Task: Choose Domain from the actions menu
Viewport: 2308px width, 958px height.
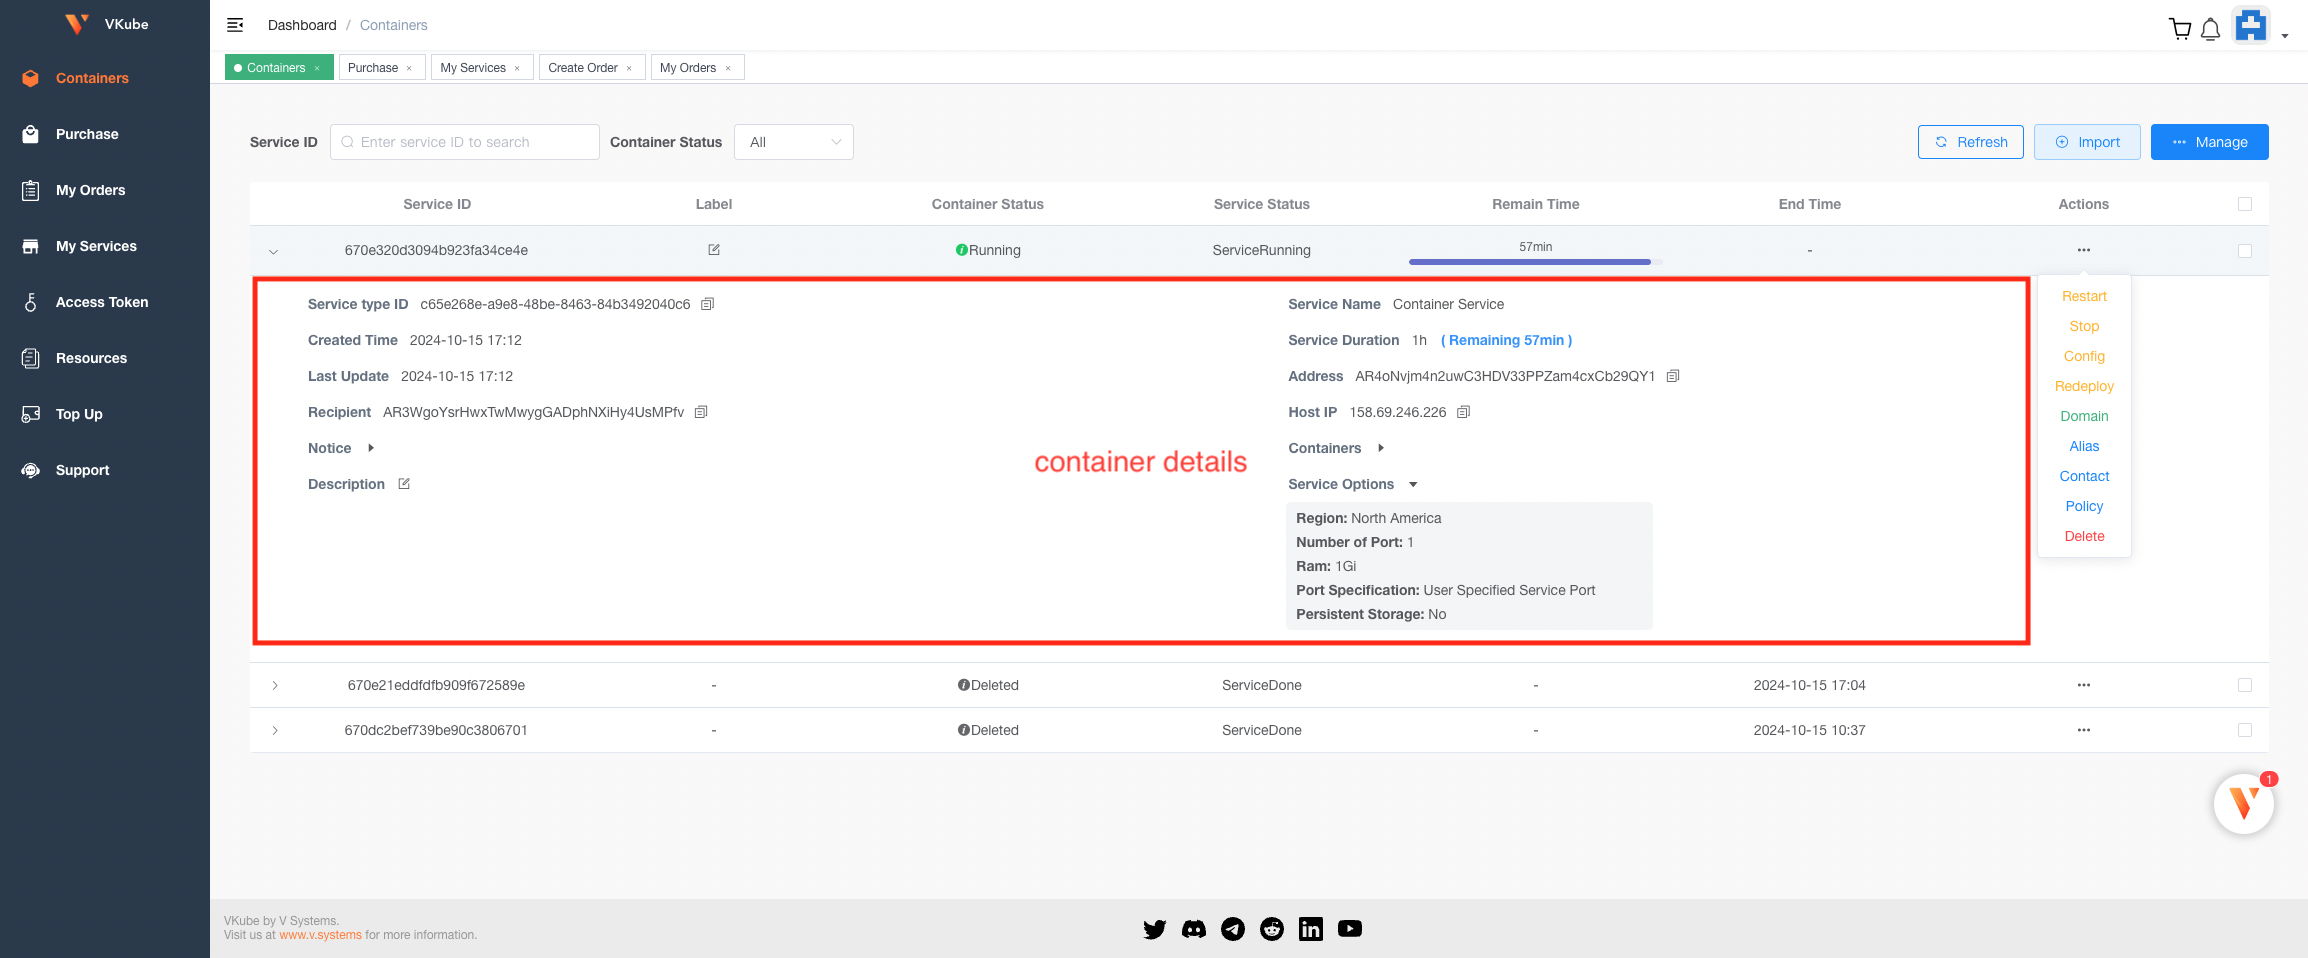Action: [2084, 416]
